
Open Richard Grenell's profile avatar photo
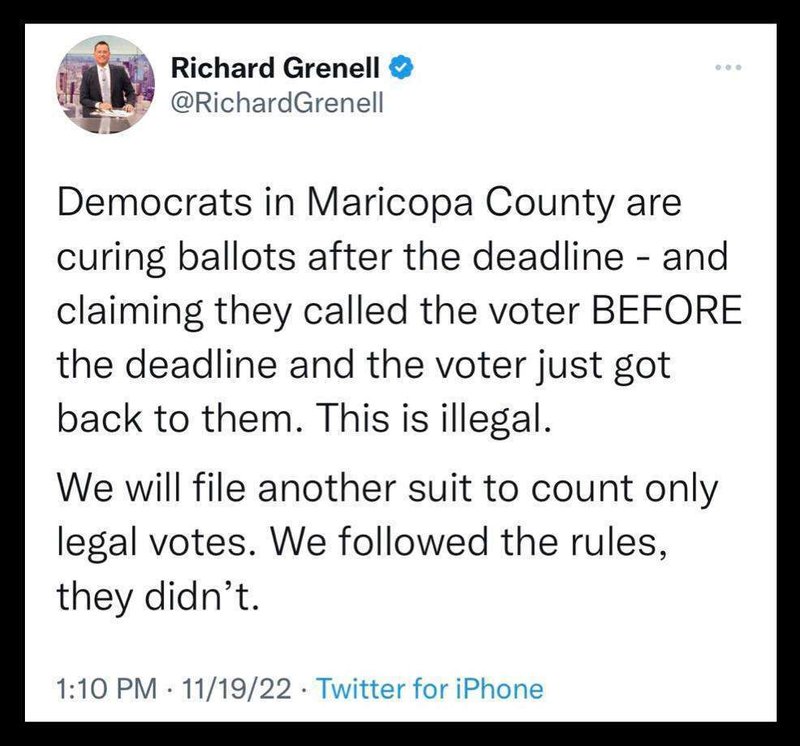coord(105,84)
